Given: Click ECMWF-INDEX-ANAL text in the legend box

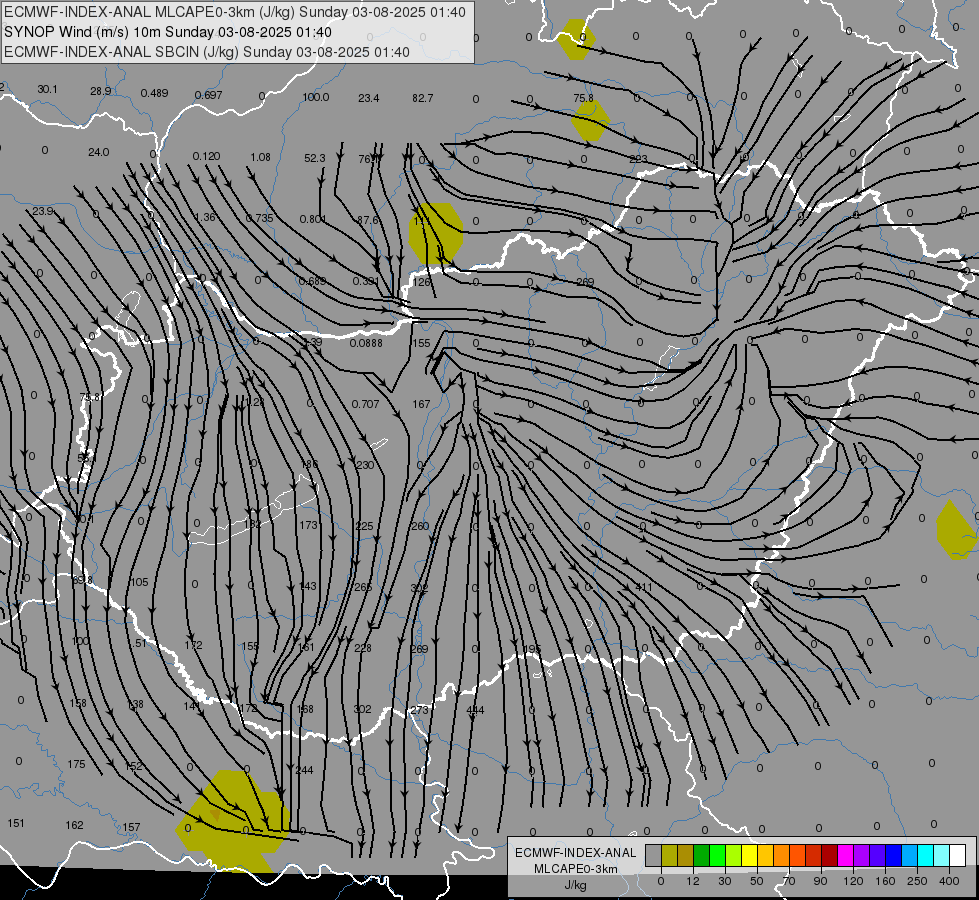Looking at the screenshot, I should pyautogui.click(x=576, y=853).
